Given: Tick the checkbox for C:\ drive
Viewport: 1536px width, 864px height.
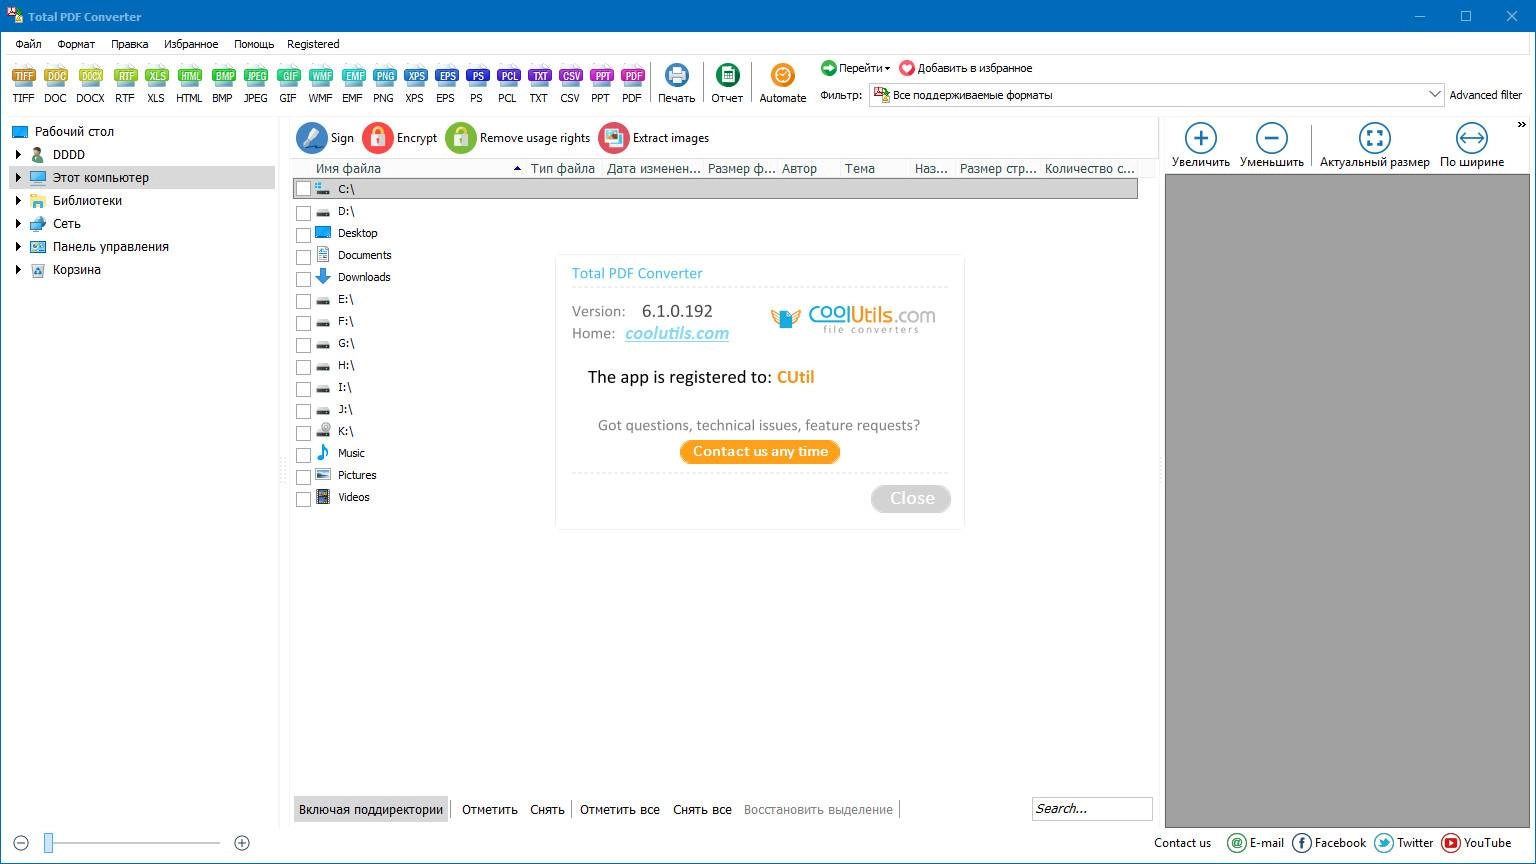Looking at the screenshot, I should click(303, 189).
